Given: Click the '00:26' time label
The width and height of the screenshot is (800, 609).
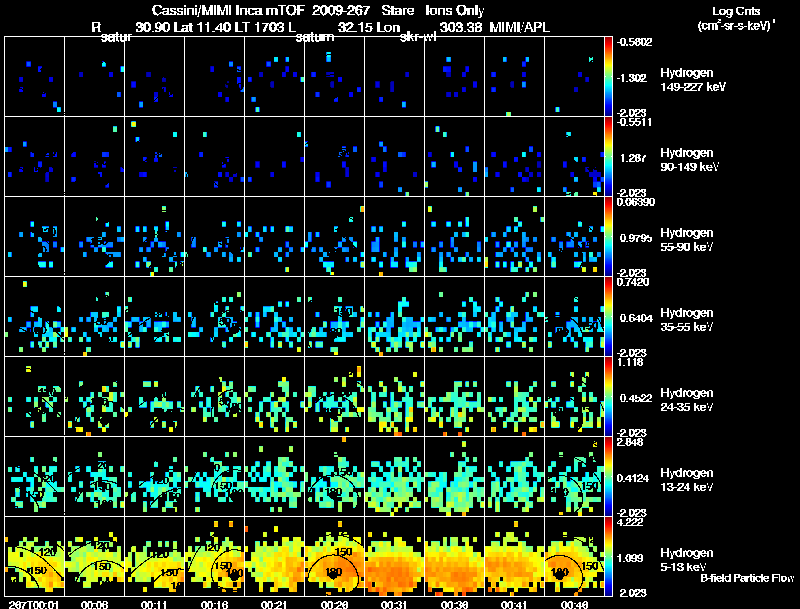Looking at the screenshot, I should pos(335,605).
